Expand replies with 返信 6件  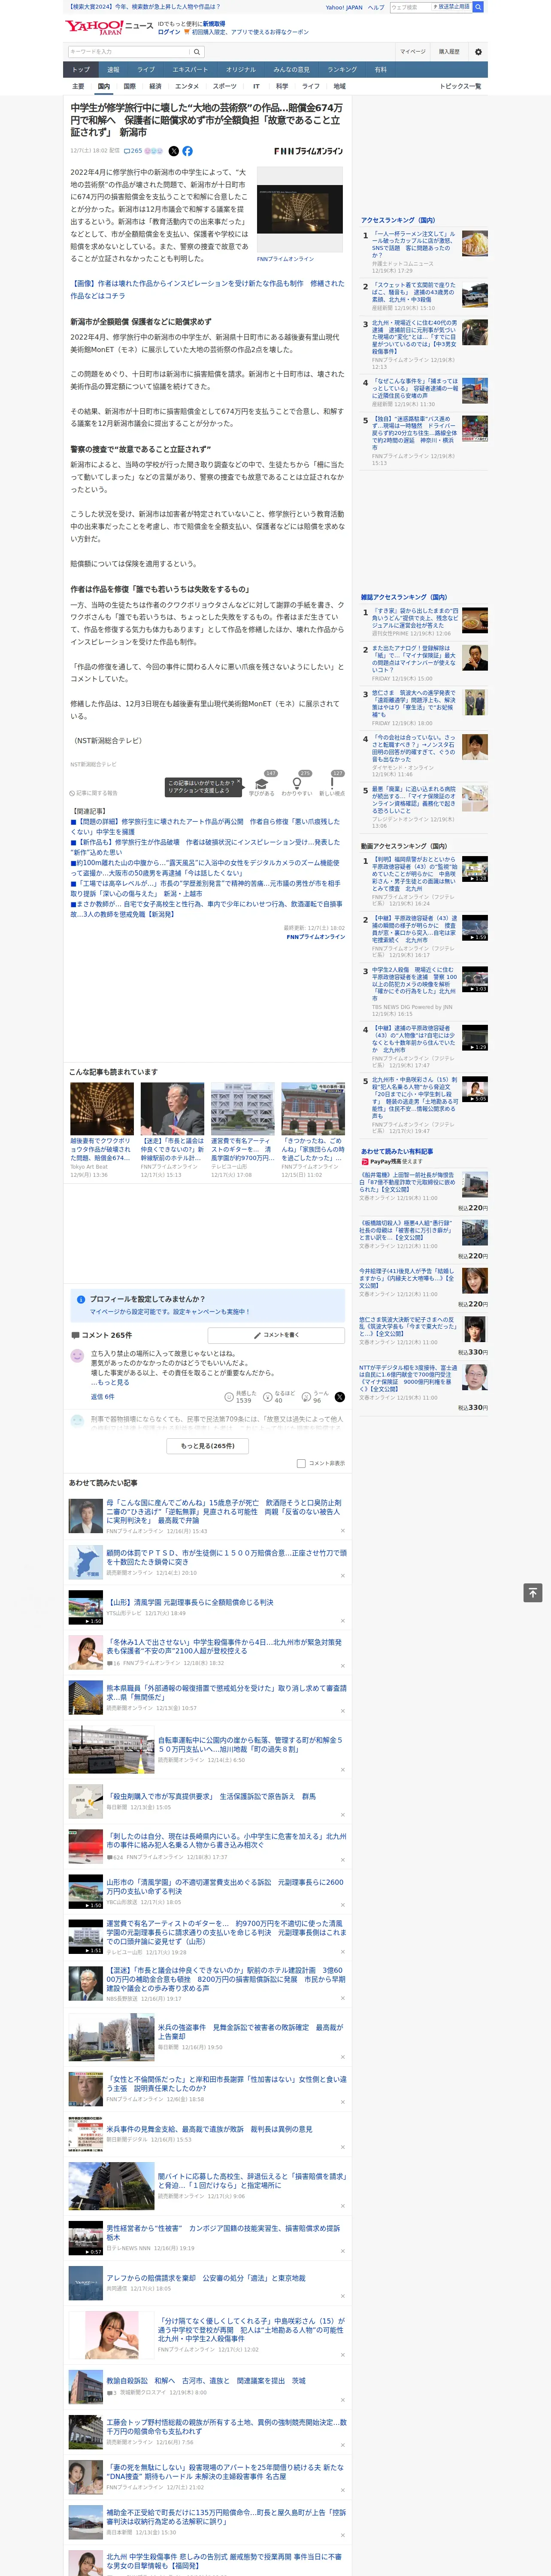(x=102, y=1397)
